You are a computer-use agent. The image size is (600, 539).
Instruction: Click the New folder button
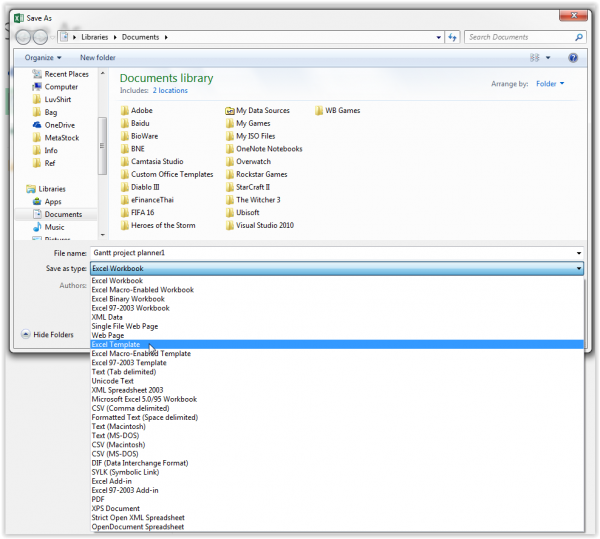click(x=98, y=58)
